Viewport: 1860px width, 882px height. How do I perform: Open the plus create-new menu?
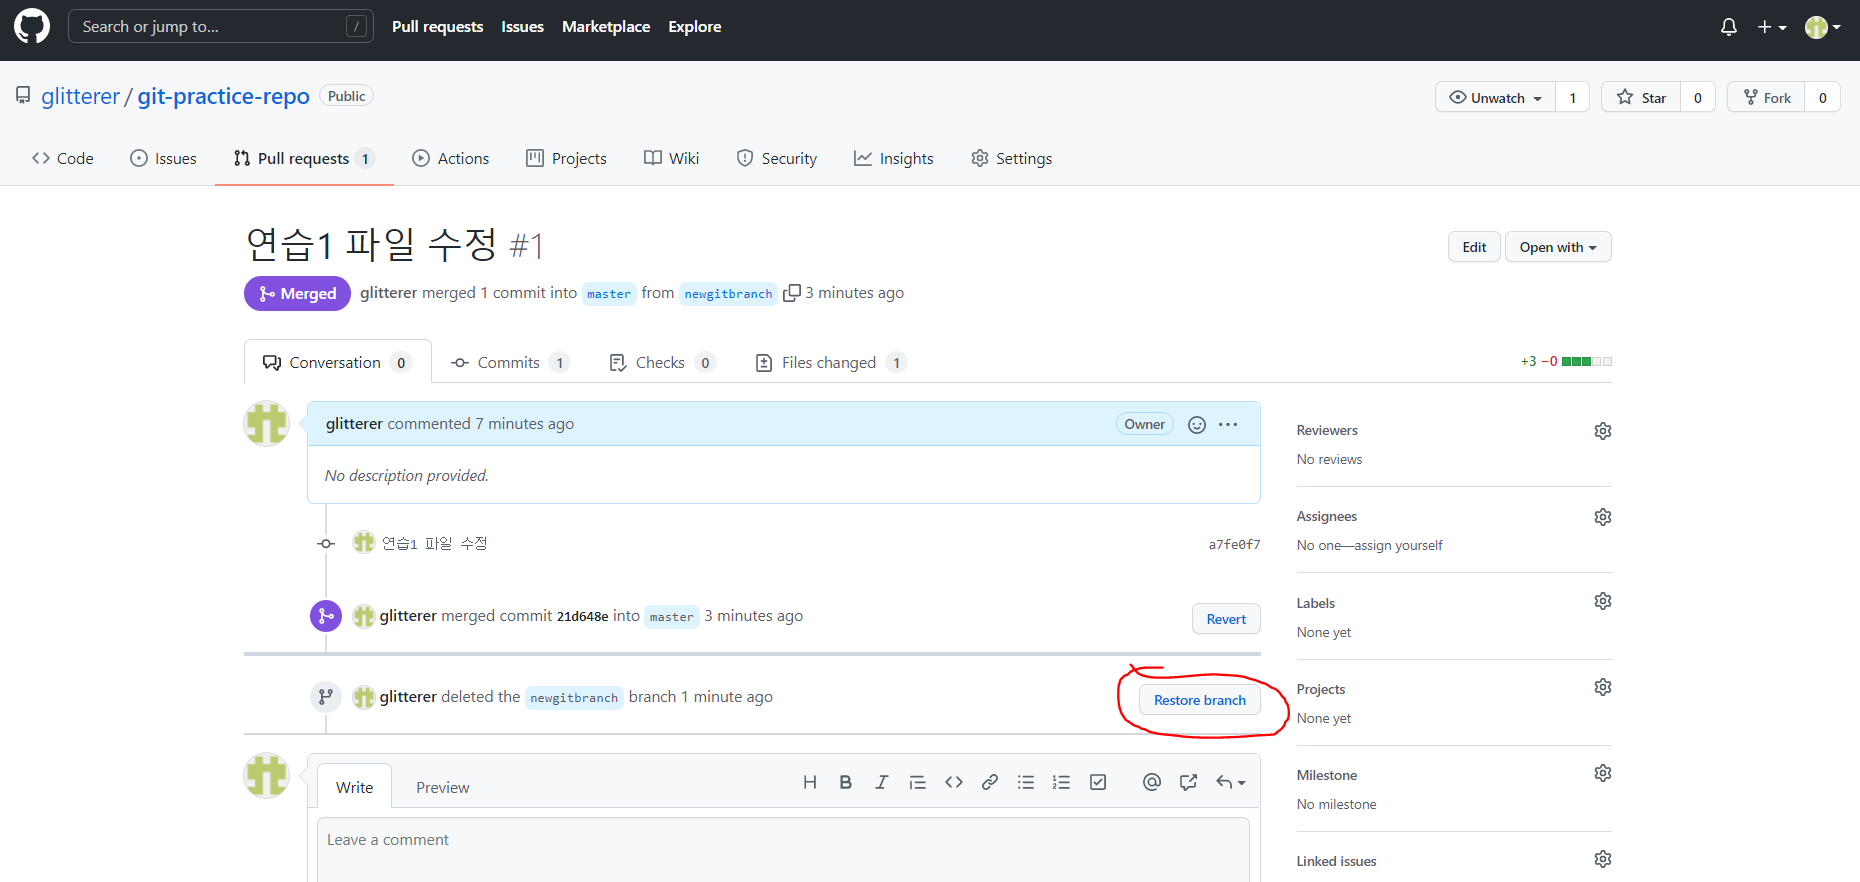point(1772,27)
